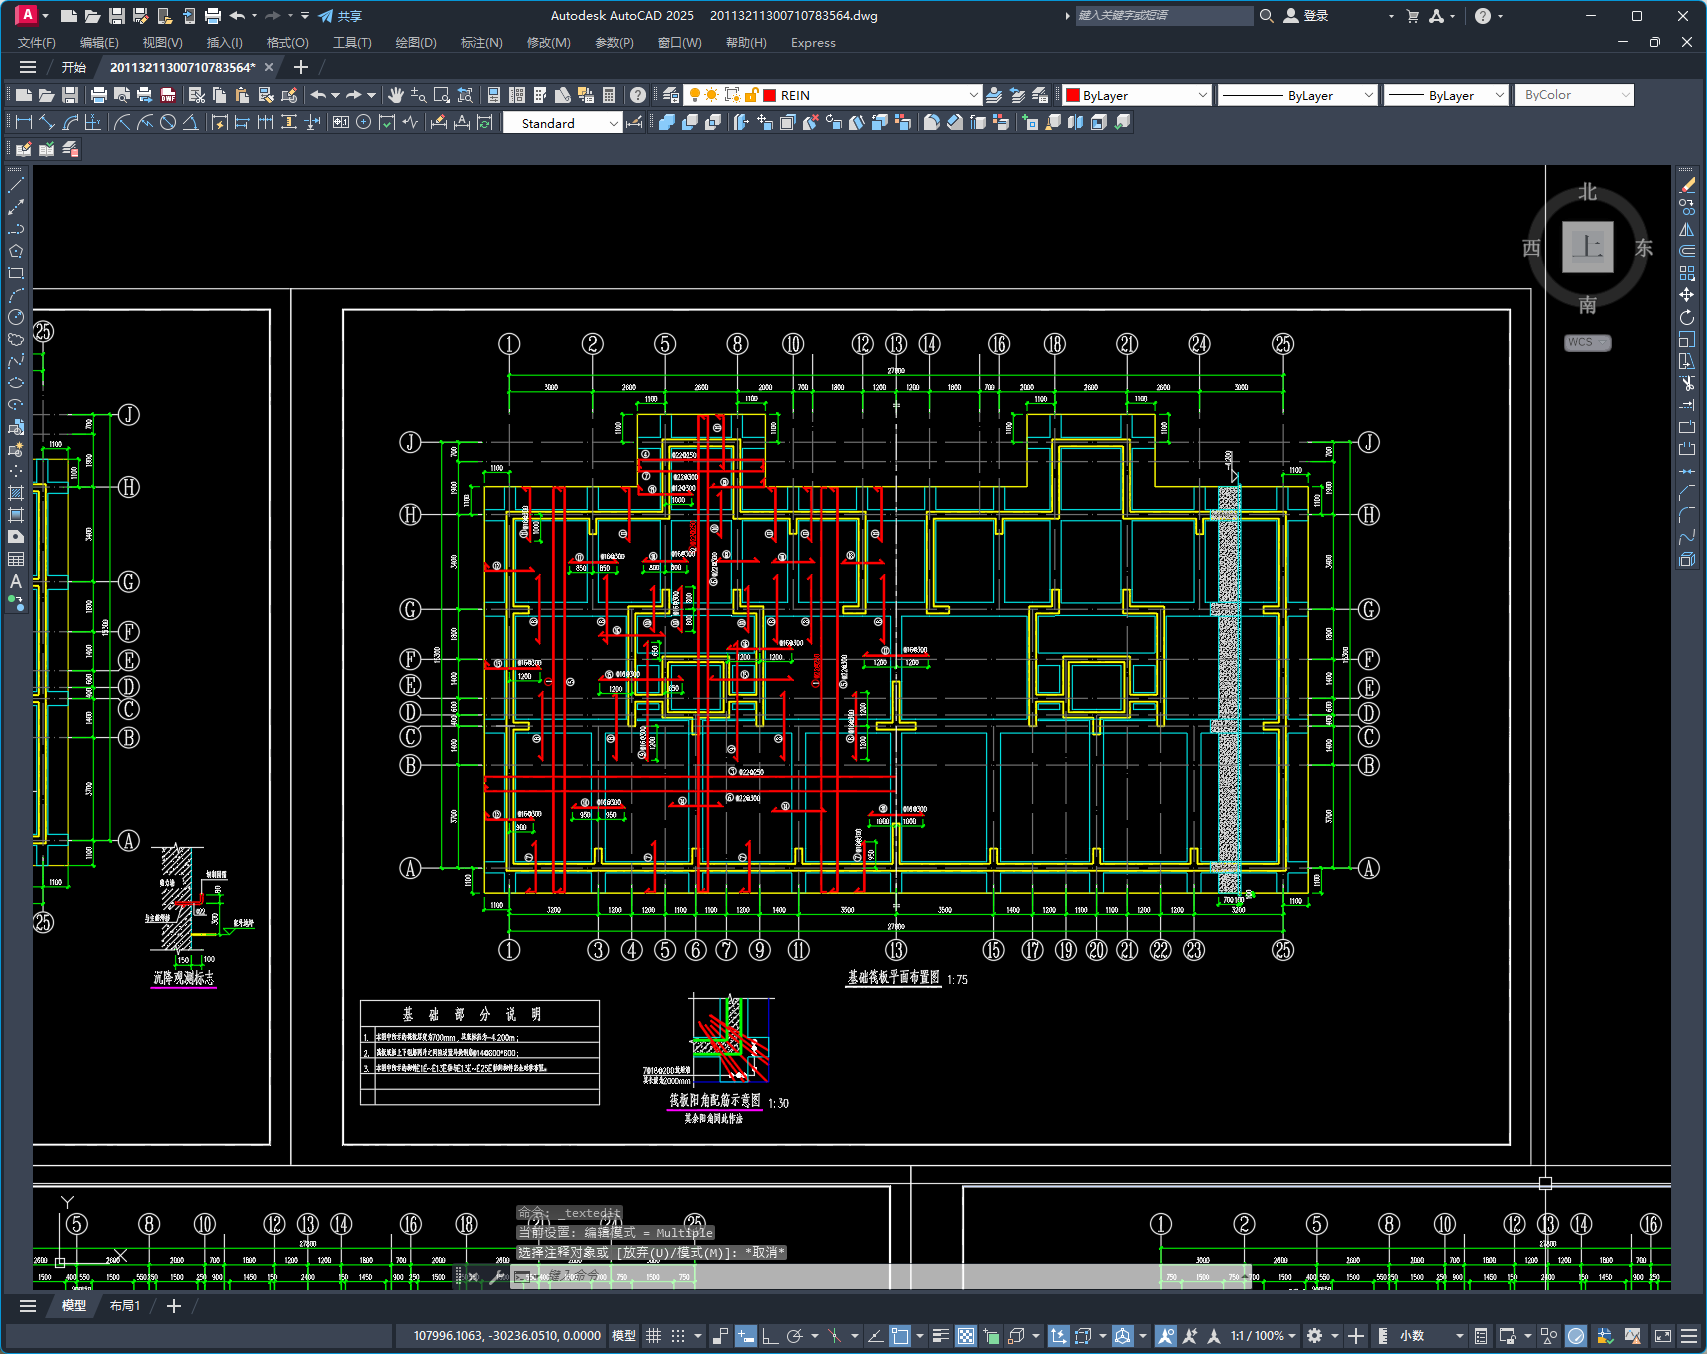Select the Array tool in modify toolbar
Viewport: 1707px width, 1354px height.
pyautogui.click(x=1687, y=273)
